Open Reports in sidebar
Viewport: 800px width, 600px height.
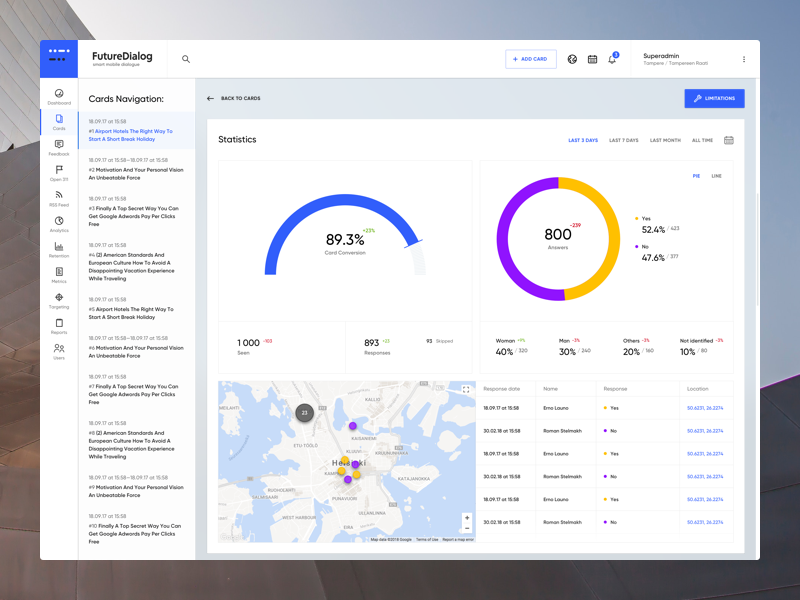point(59,326)
